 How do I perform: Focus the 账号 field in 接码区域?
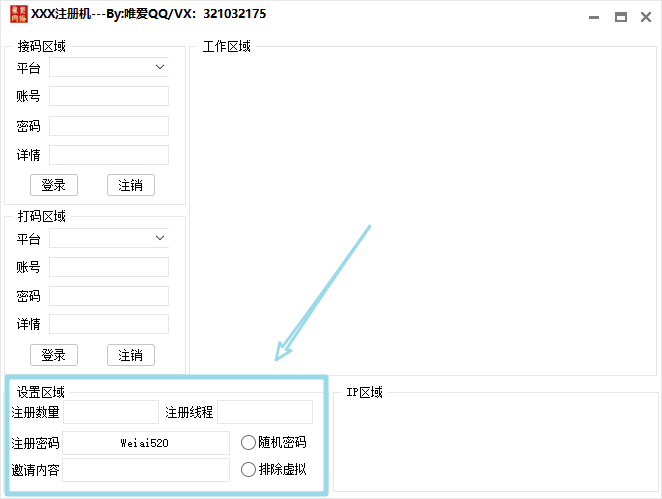(109, 96)
